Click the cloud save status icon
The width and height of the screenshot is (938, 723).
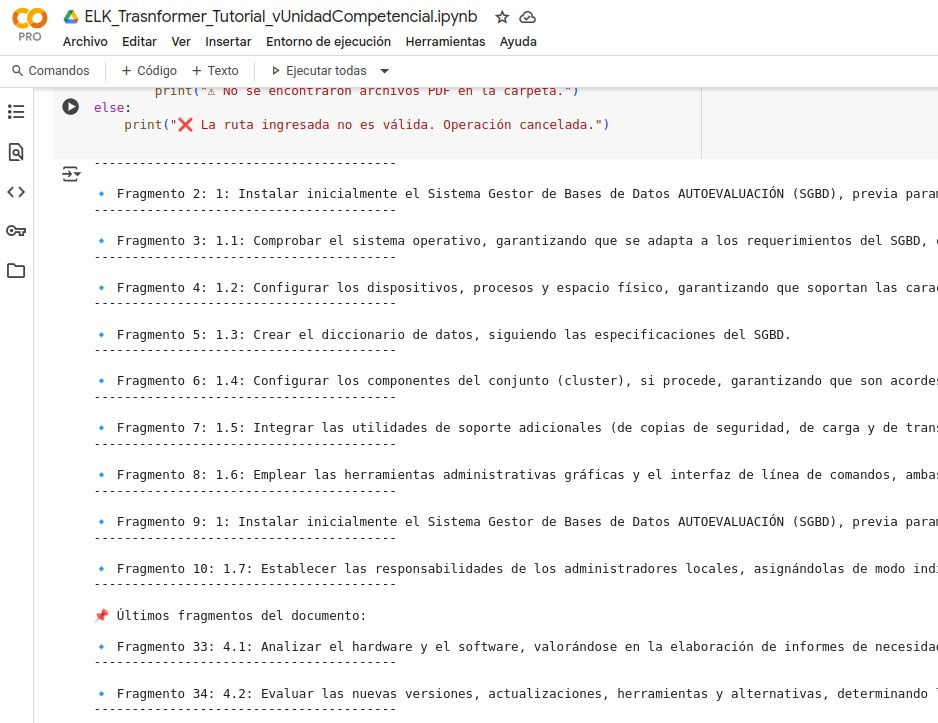(x=528, y=18)
